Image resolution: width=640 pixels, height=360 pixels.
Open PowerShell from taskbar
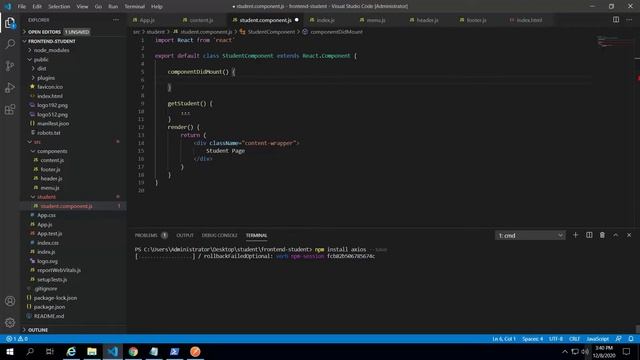tap(175, 351)
